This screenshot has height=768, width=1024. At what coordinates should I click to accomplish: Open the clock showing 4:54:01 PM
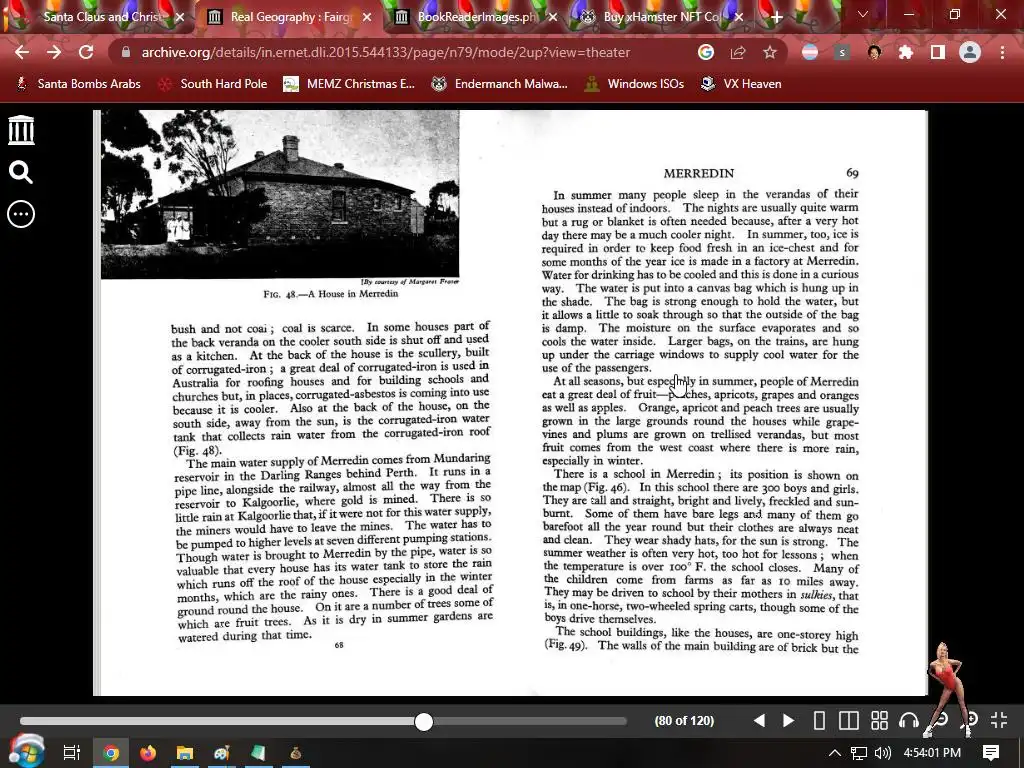(932, 753)
